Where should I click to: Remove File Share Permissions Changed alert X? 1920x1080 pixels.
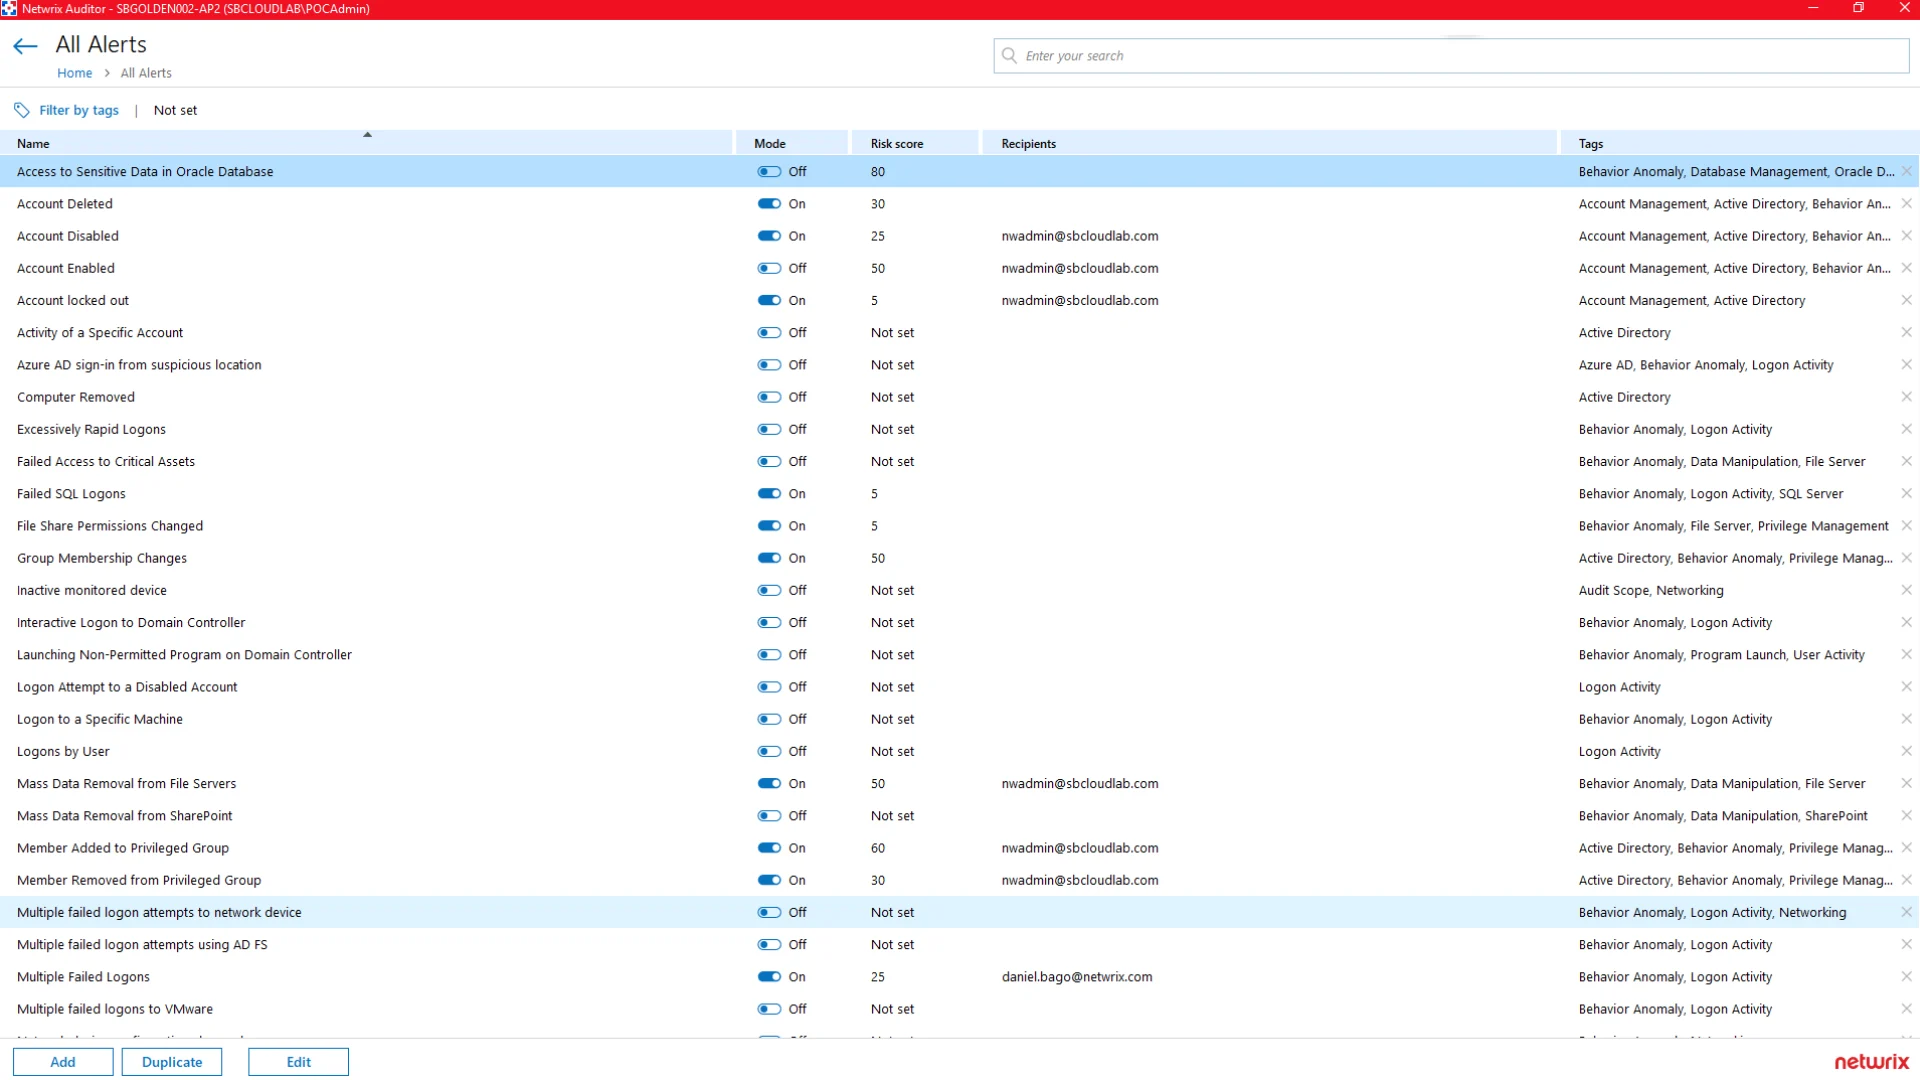click(1906, 526)
